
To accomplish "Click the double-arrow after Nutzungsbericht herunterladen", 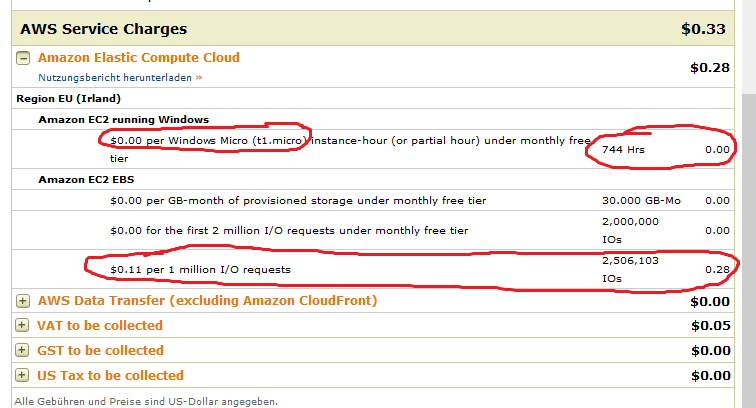I will coord(199,78).
